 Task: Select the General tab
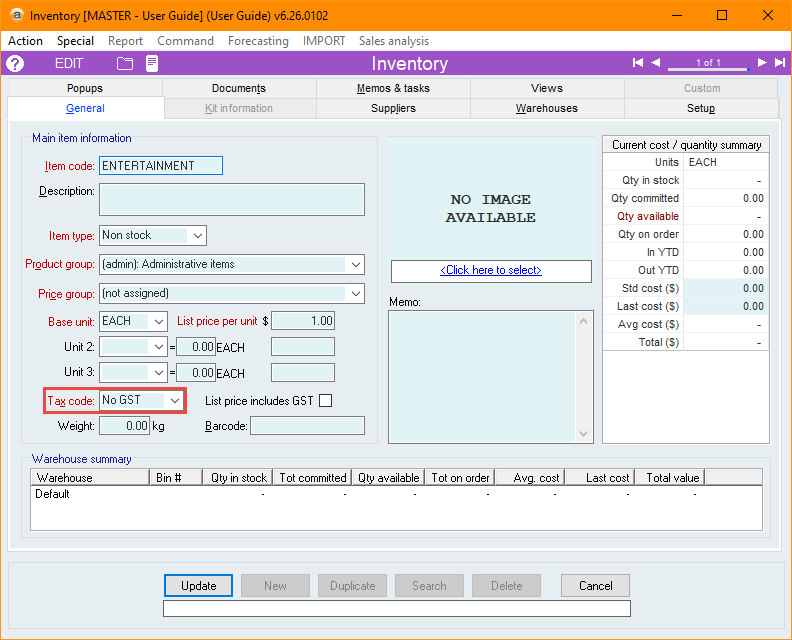click(85, 108)
